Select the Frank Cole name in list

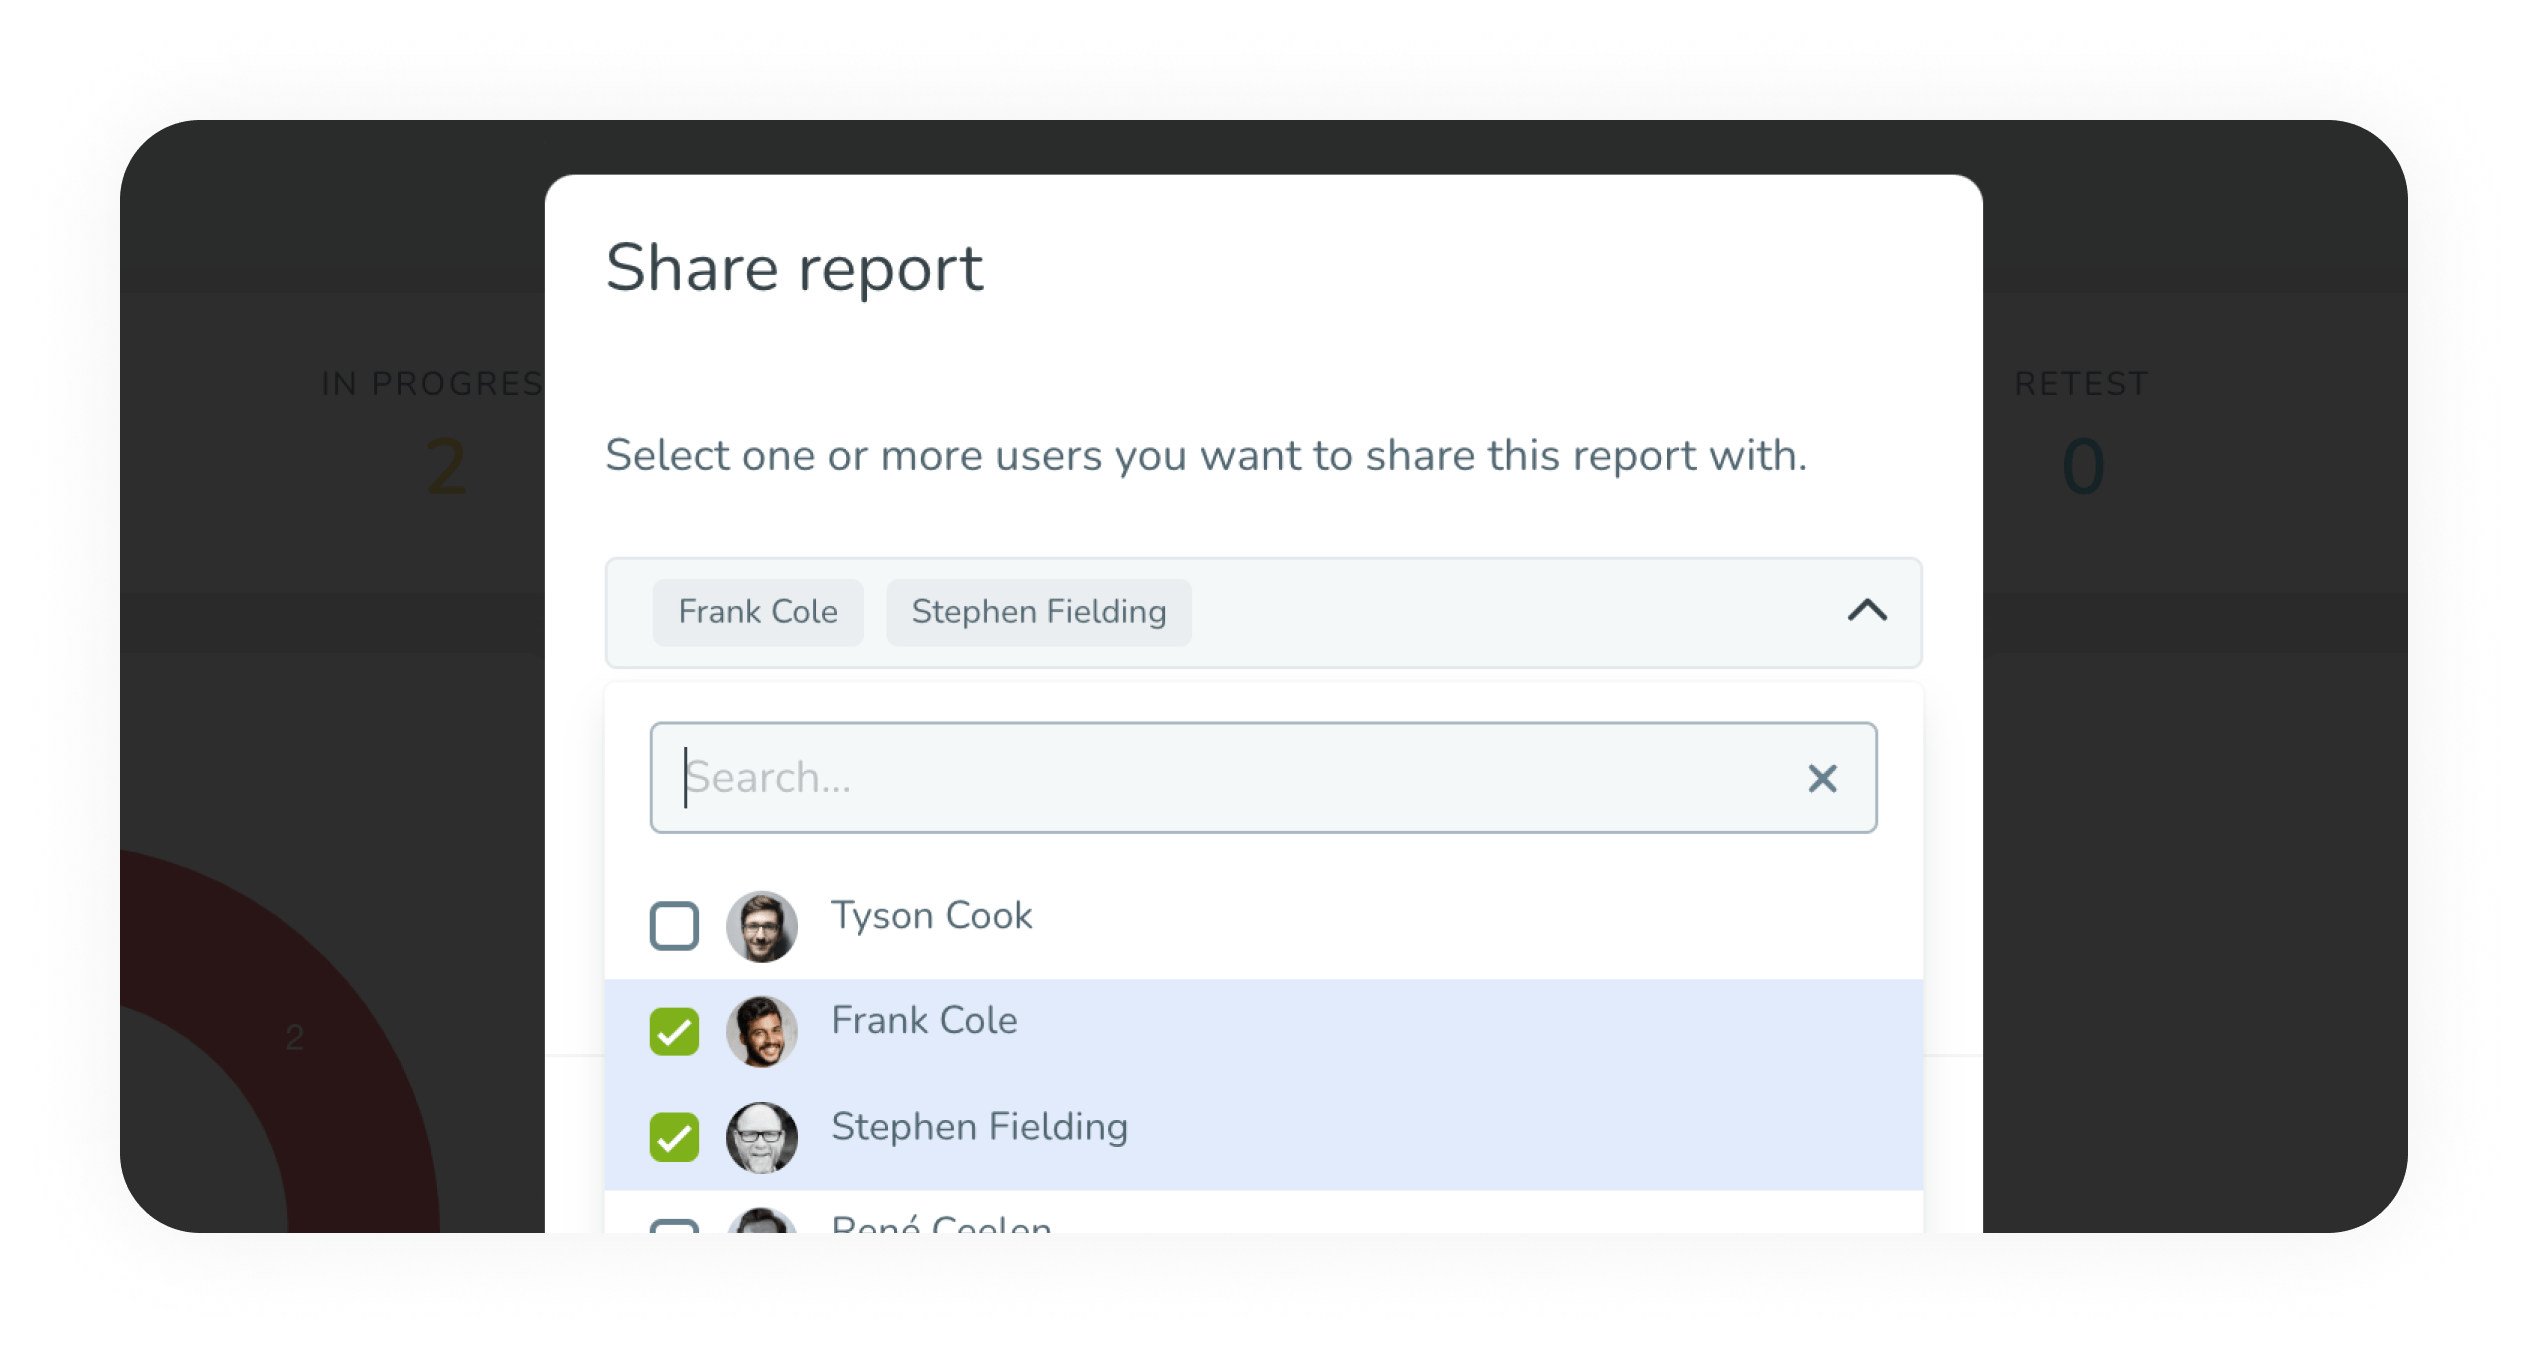924,1021
